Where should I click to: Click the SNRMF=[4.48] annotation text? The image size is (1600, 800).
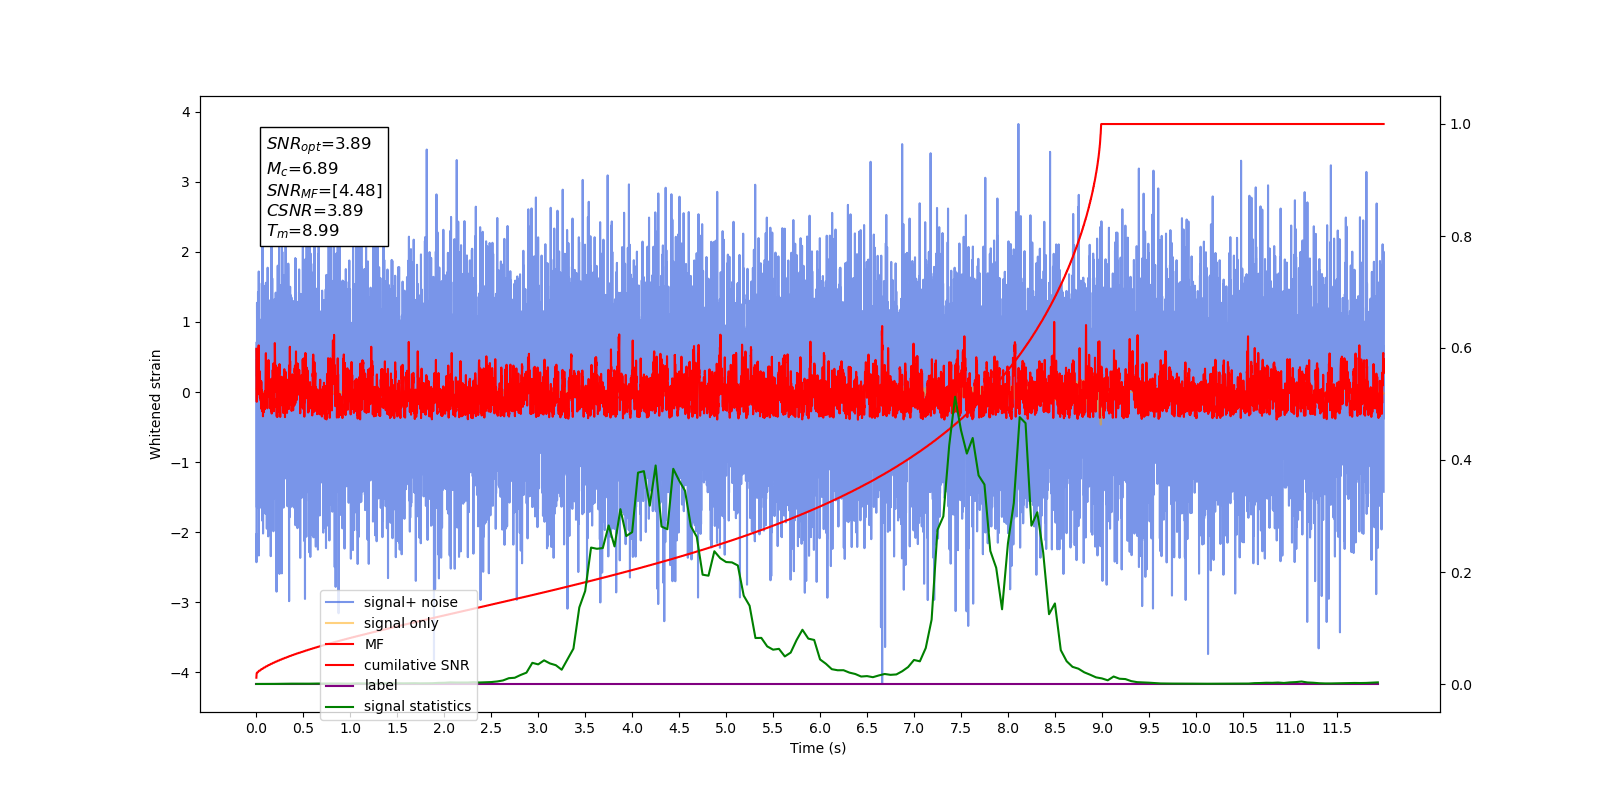tap(324, 190)
